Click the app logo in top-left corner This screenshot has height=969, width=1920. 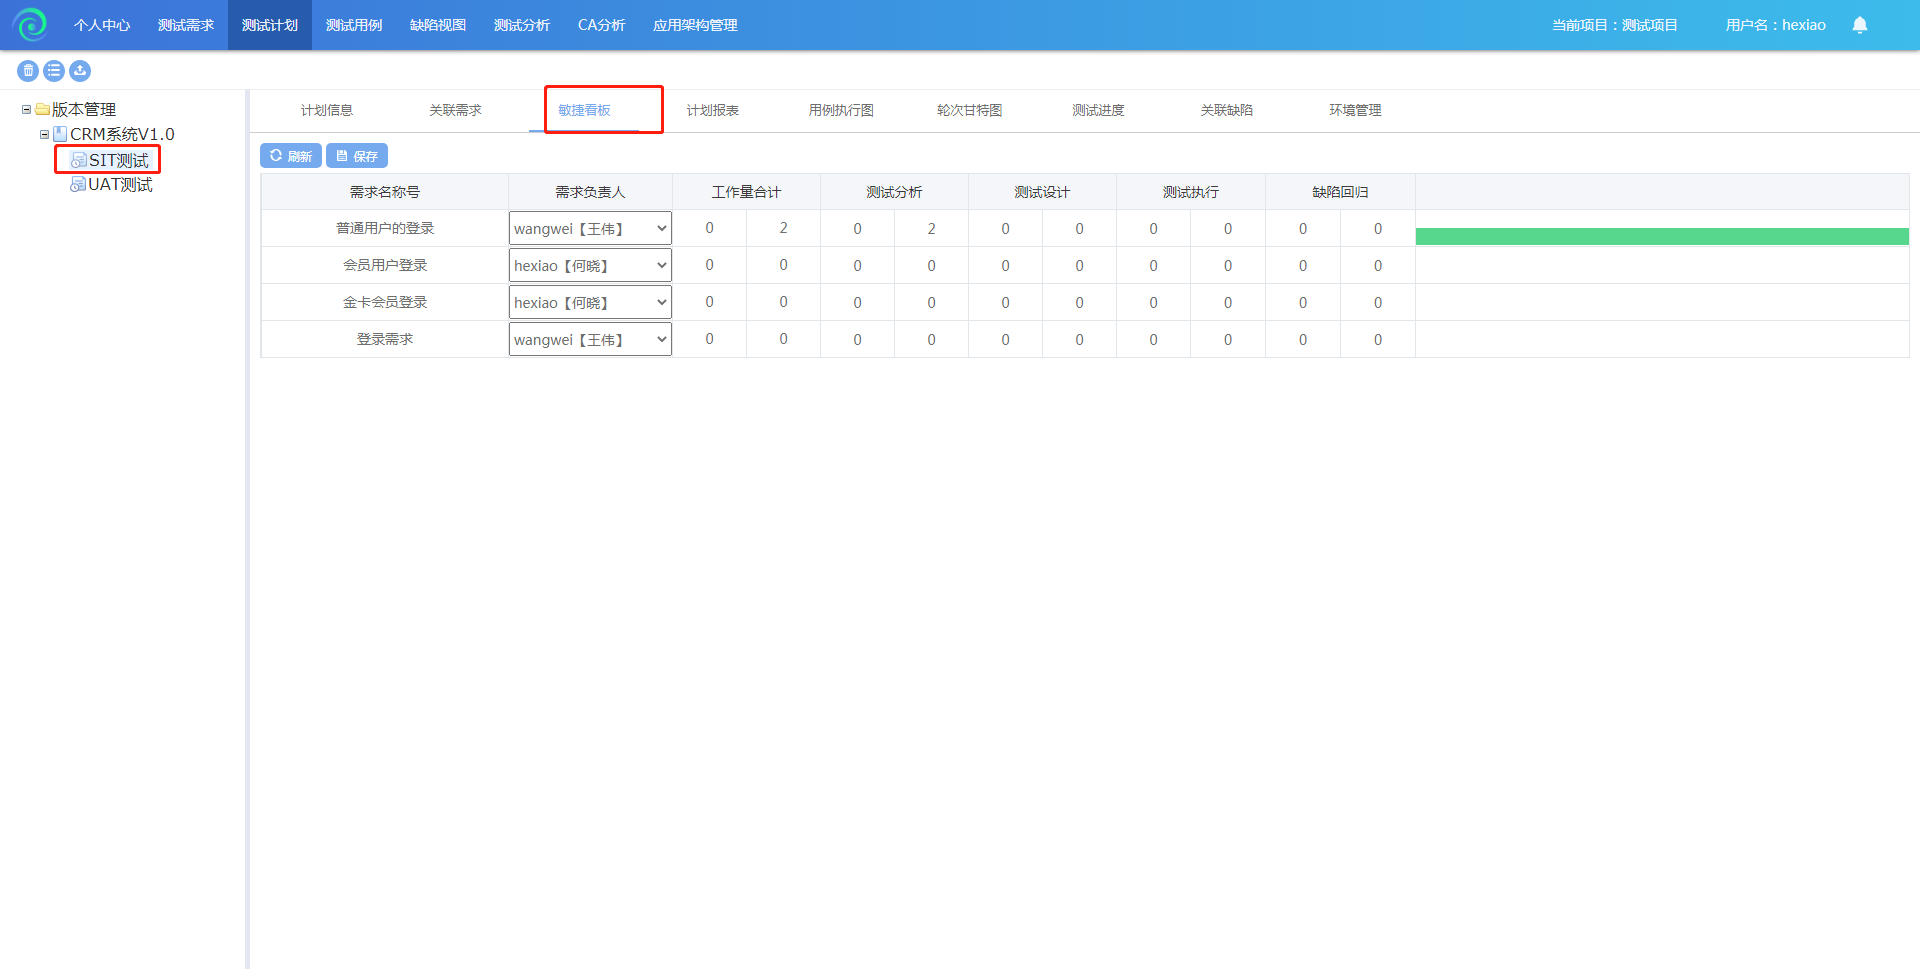tap(30, 25)
